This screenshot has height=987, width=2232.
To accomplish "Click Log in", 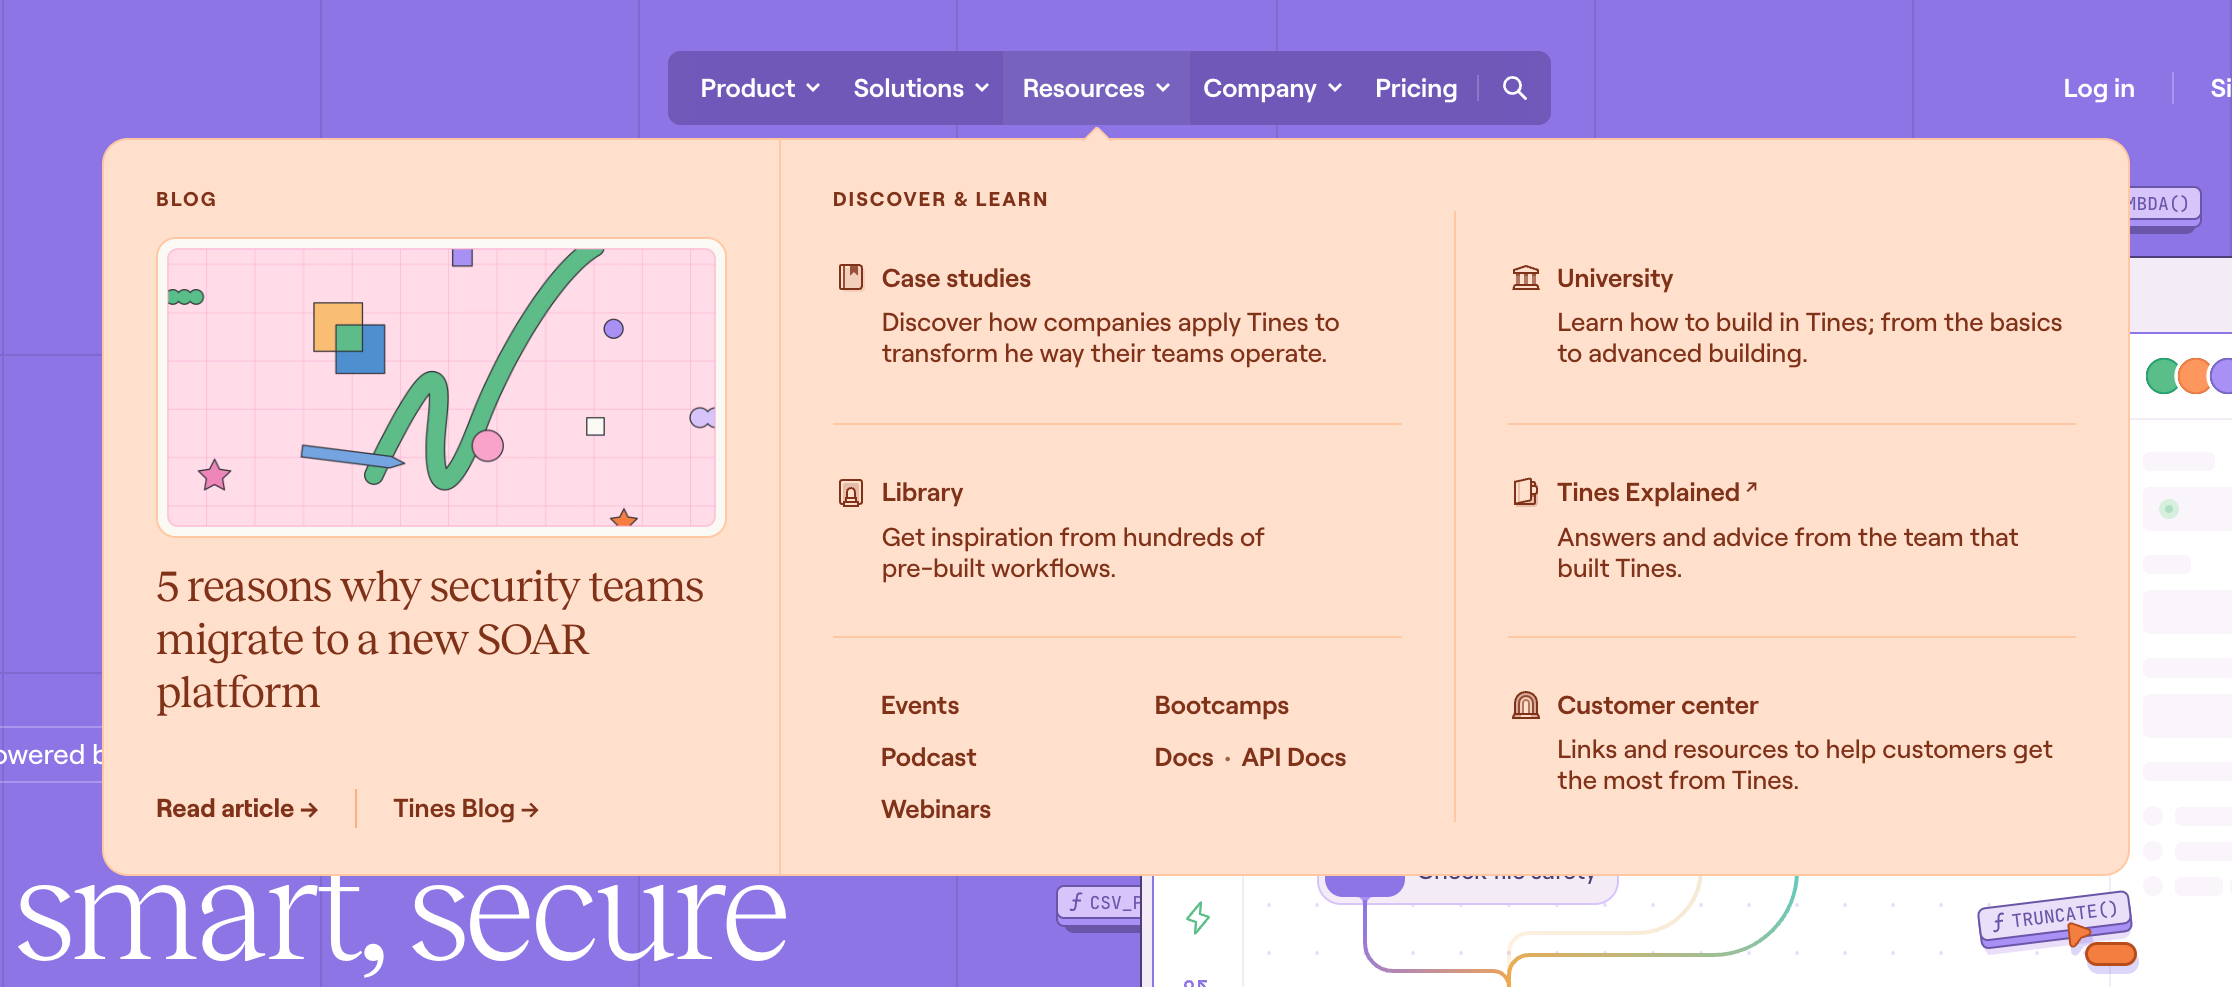I will 2098,88.
